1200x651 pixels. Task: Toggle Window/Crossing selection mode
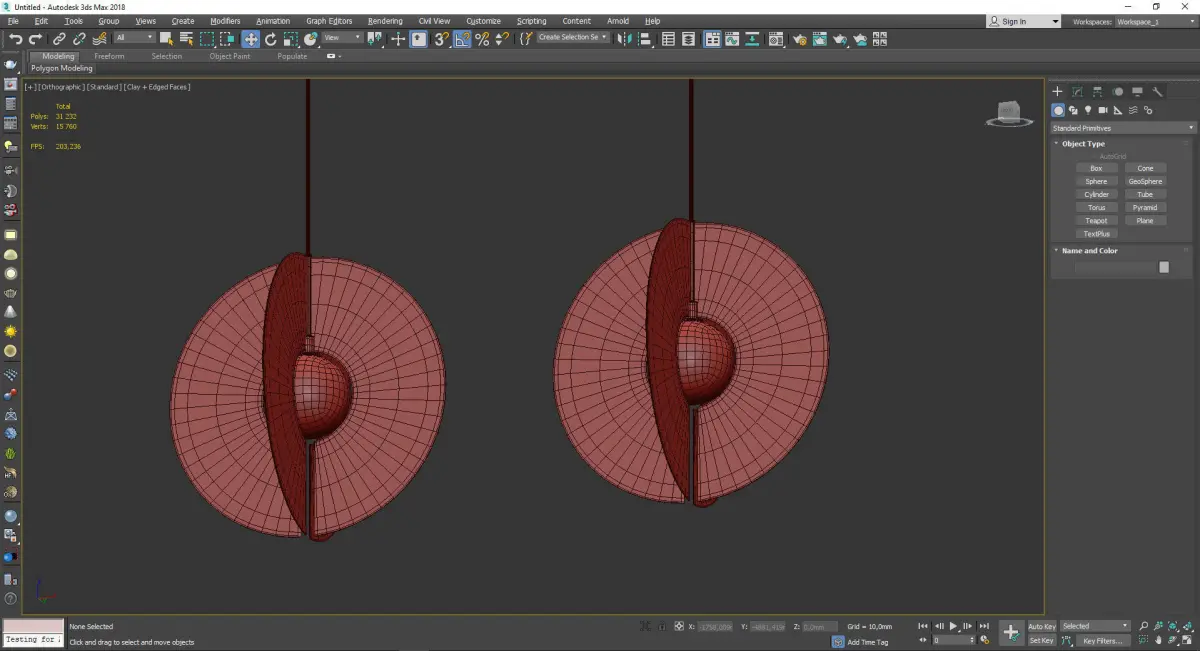pos(228,39)
